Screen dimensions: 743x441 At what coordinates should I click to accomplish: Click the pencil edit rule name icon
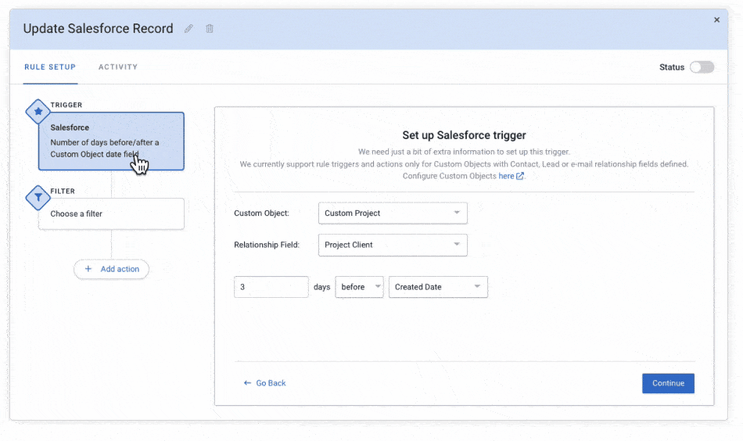point(189,29)
